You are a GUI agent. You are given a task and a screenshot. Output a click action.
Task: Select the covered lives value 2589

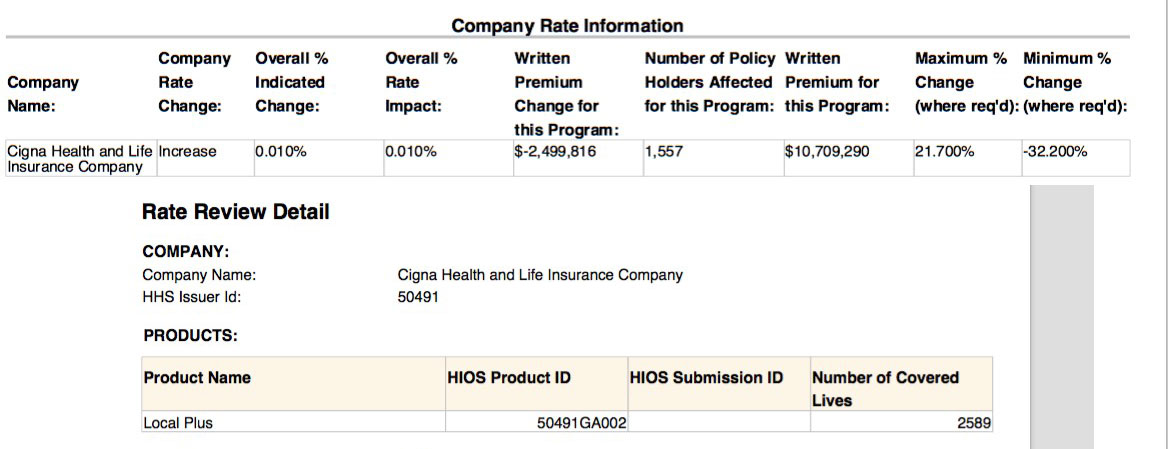(974, 423)
